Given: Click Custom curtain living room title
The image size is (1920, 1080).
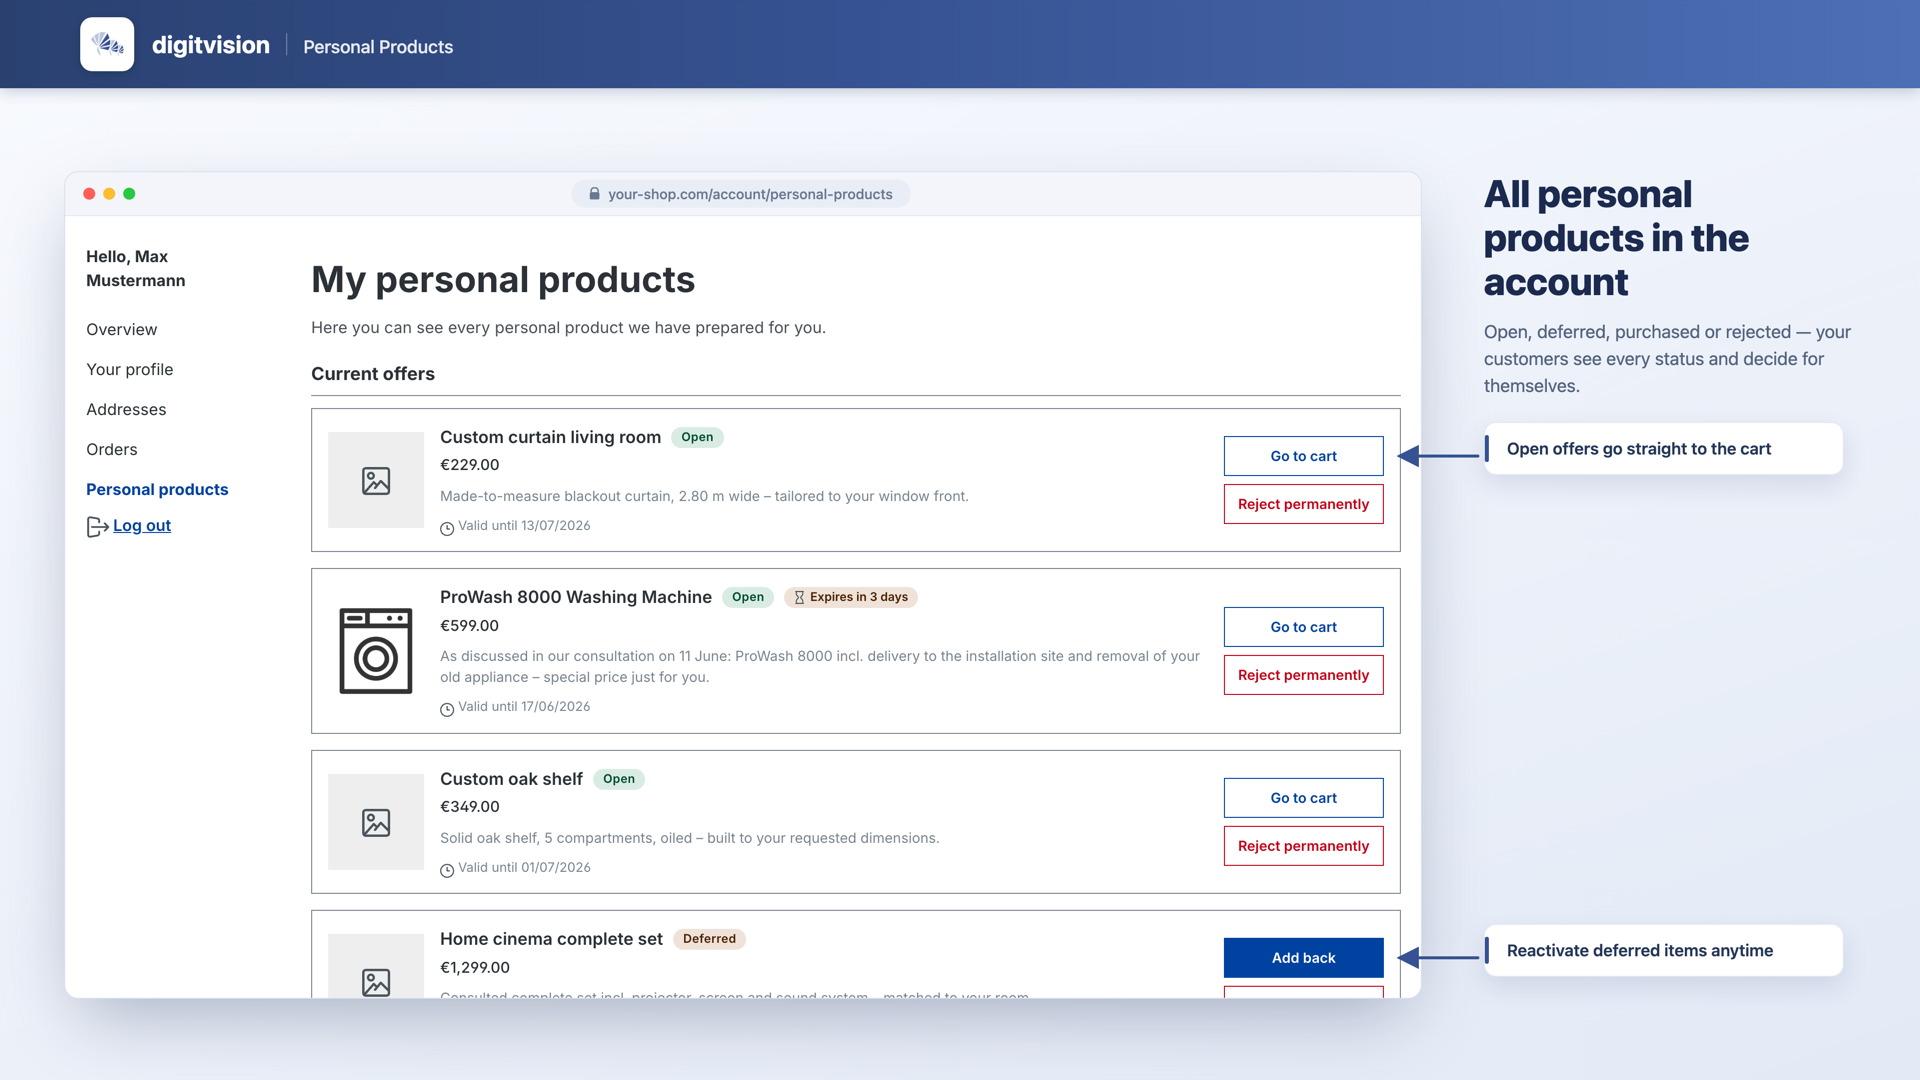Looking at the screenshot, I should point(550,437).
